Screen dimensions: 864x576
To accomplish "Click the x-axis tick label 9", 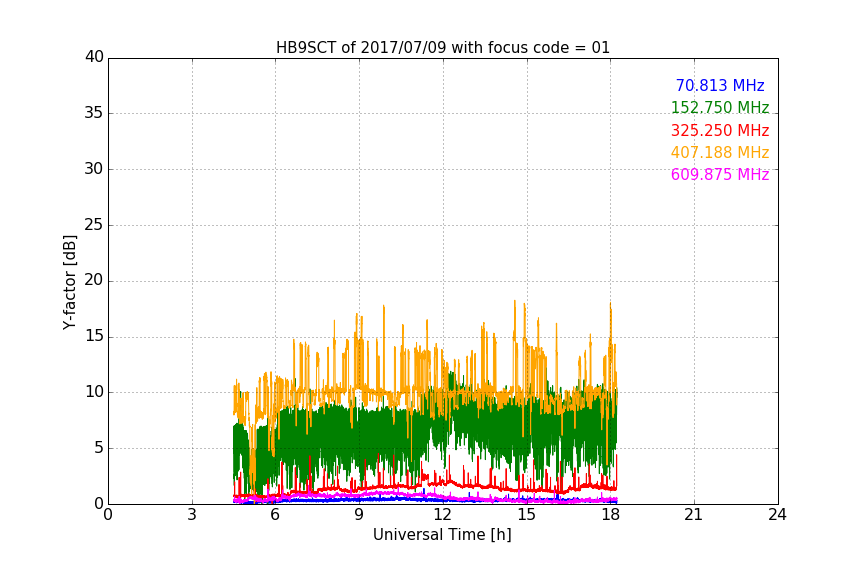I will pyautogui.click(x=359, y=515).
